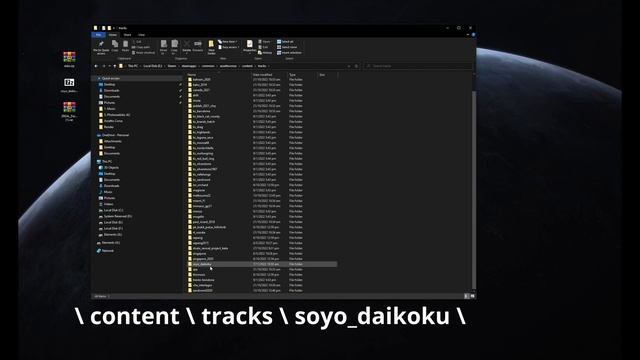Refresh the folder view

tap(356, 66)
